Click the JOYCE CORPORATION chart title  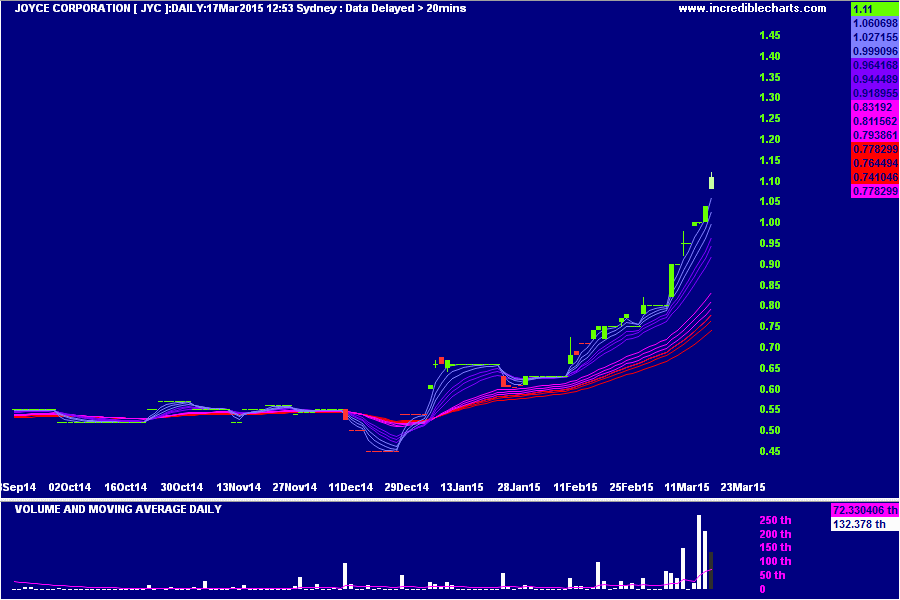240,9
